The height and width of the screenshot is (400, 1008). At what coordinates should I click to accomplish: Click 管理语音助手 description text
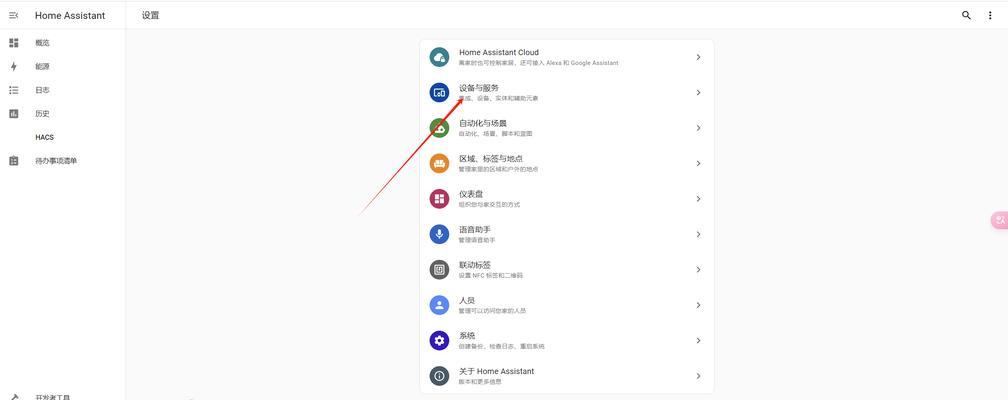(477, 240)
